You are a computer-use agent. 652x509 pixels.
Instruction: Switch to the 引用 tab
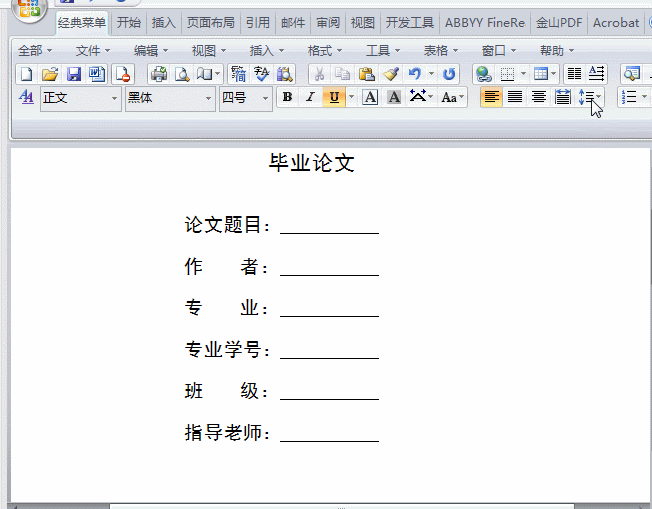coord(257,22)
